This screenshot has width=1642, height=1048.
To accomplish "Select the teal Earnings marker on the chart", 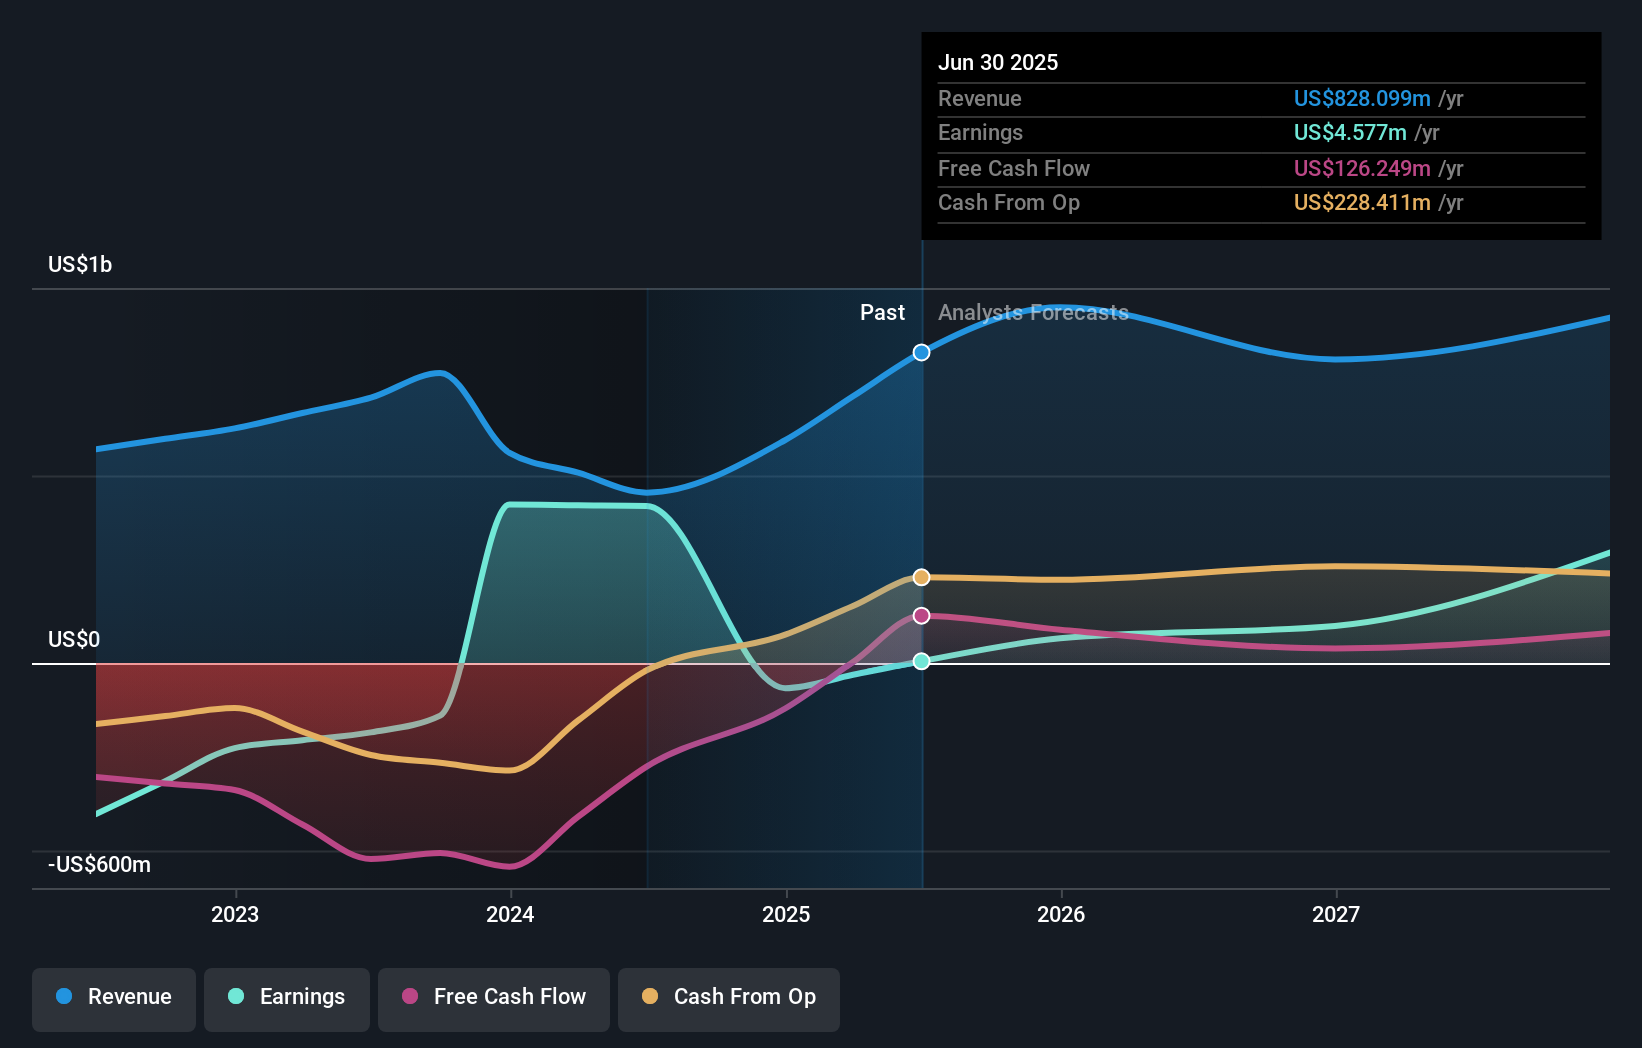I will (921, 660).
